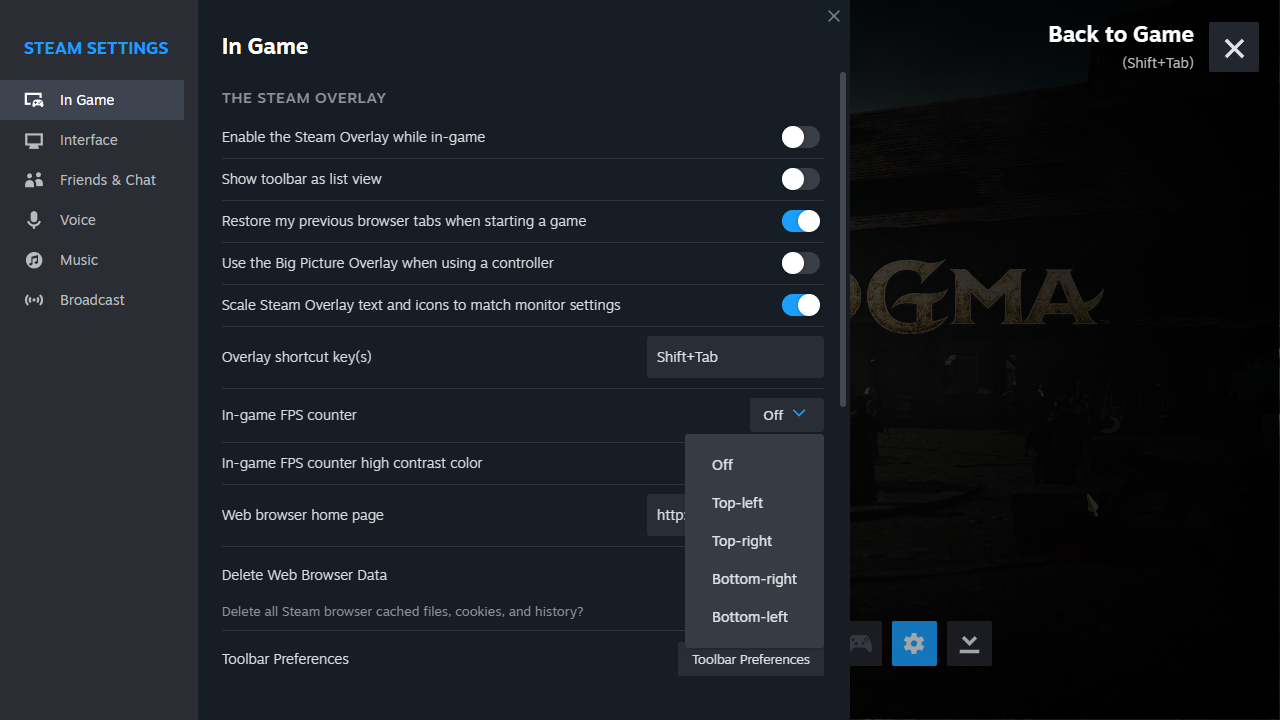Toggle Show toolbar as list view
Screen dimensions: 1280x720
[799, 179]
